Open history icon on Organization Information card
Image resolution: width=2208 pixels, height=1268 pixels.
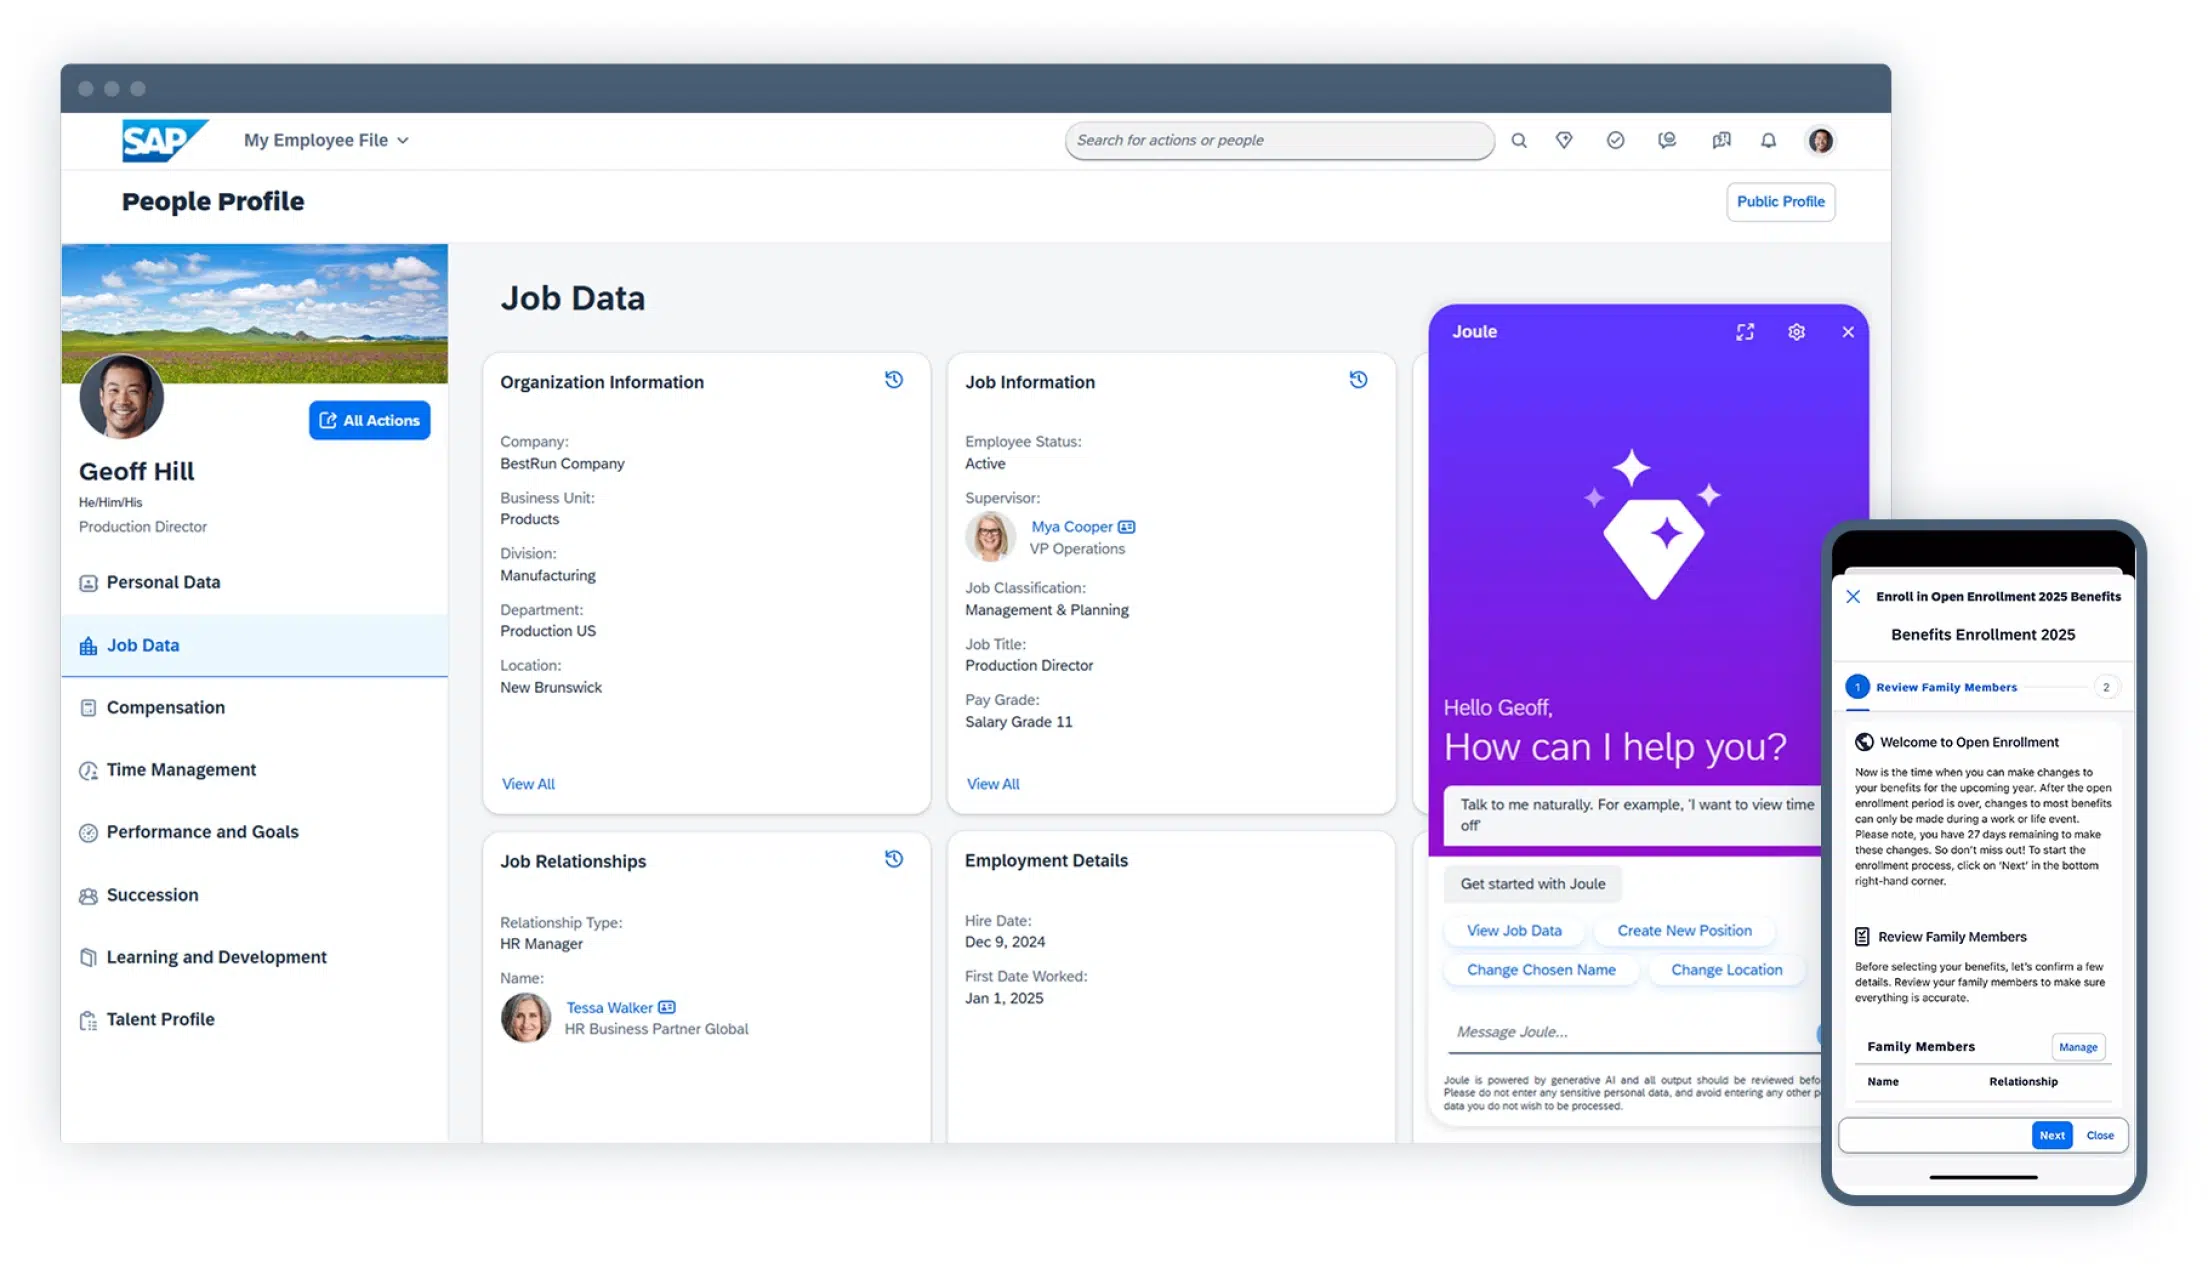click(x=894, y=380)
